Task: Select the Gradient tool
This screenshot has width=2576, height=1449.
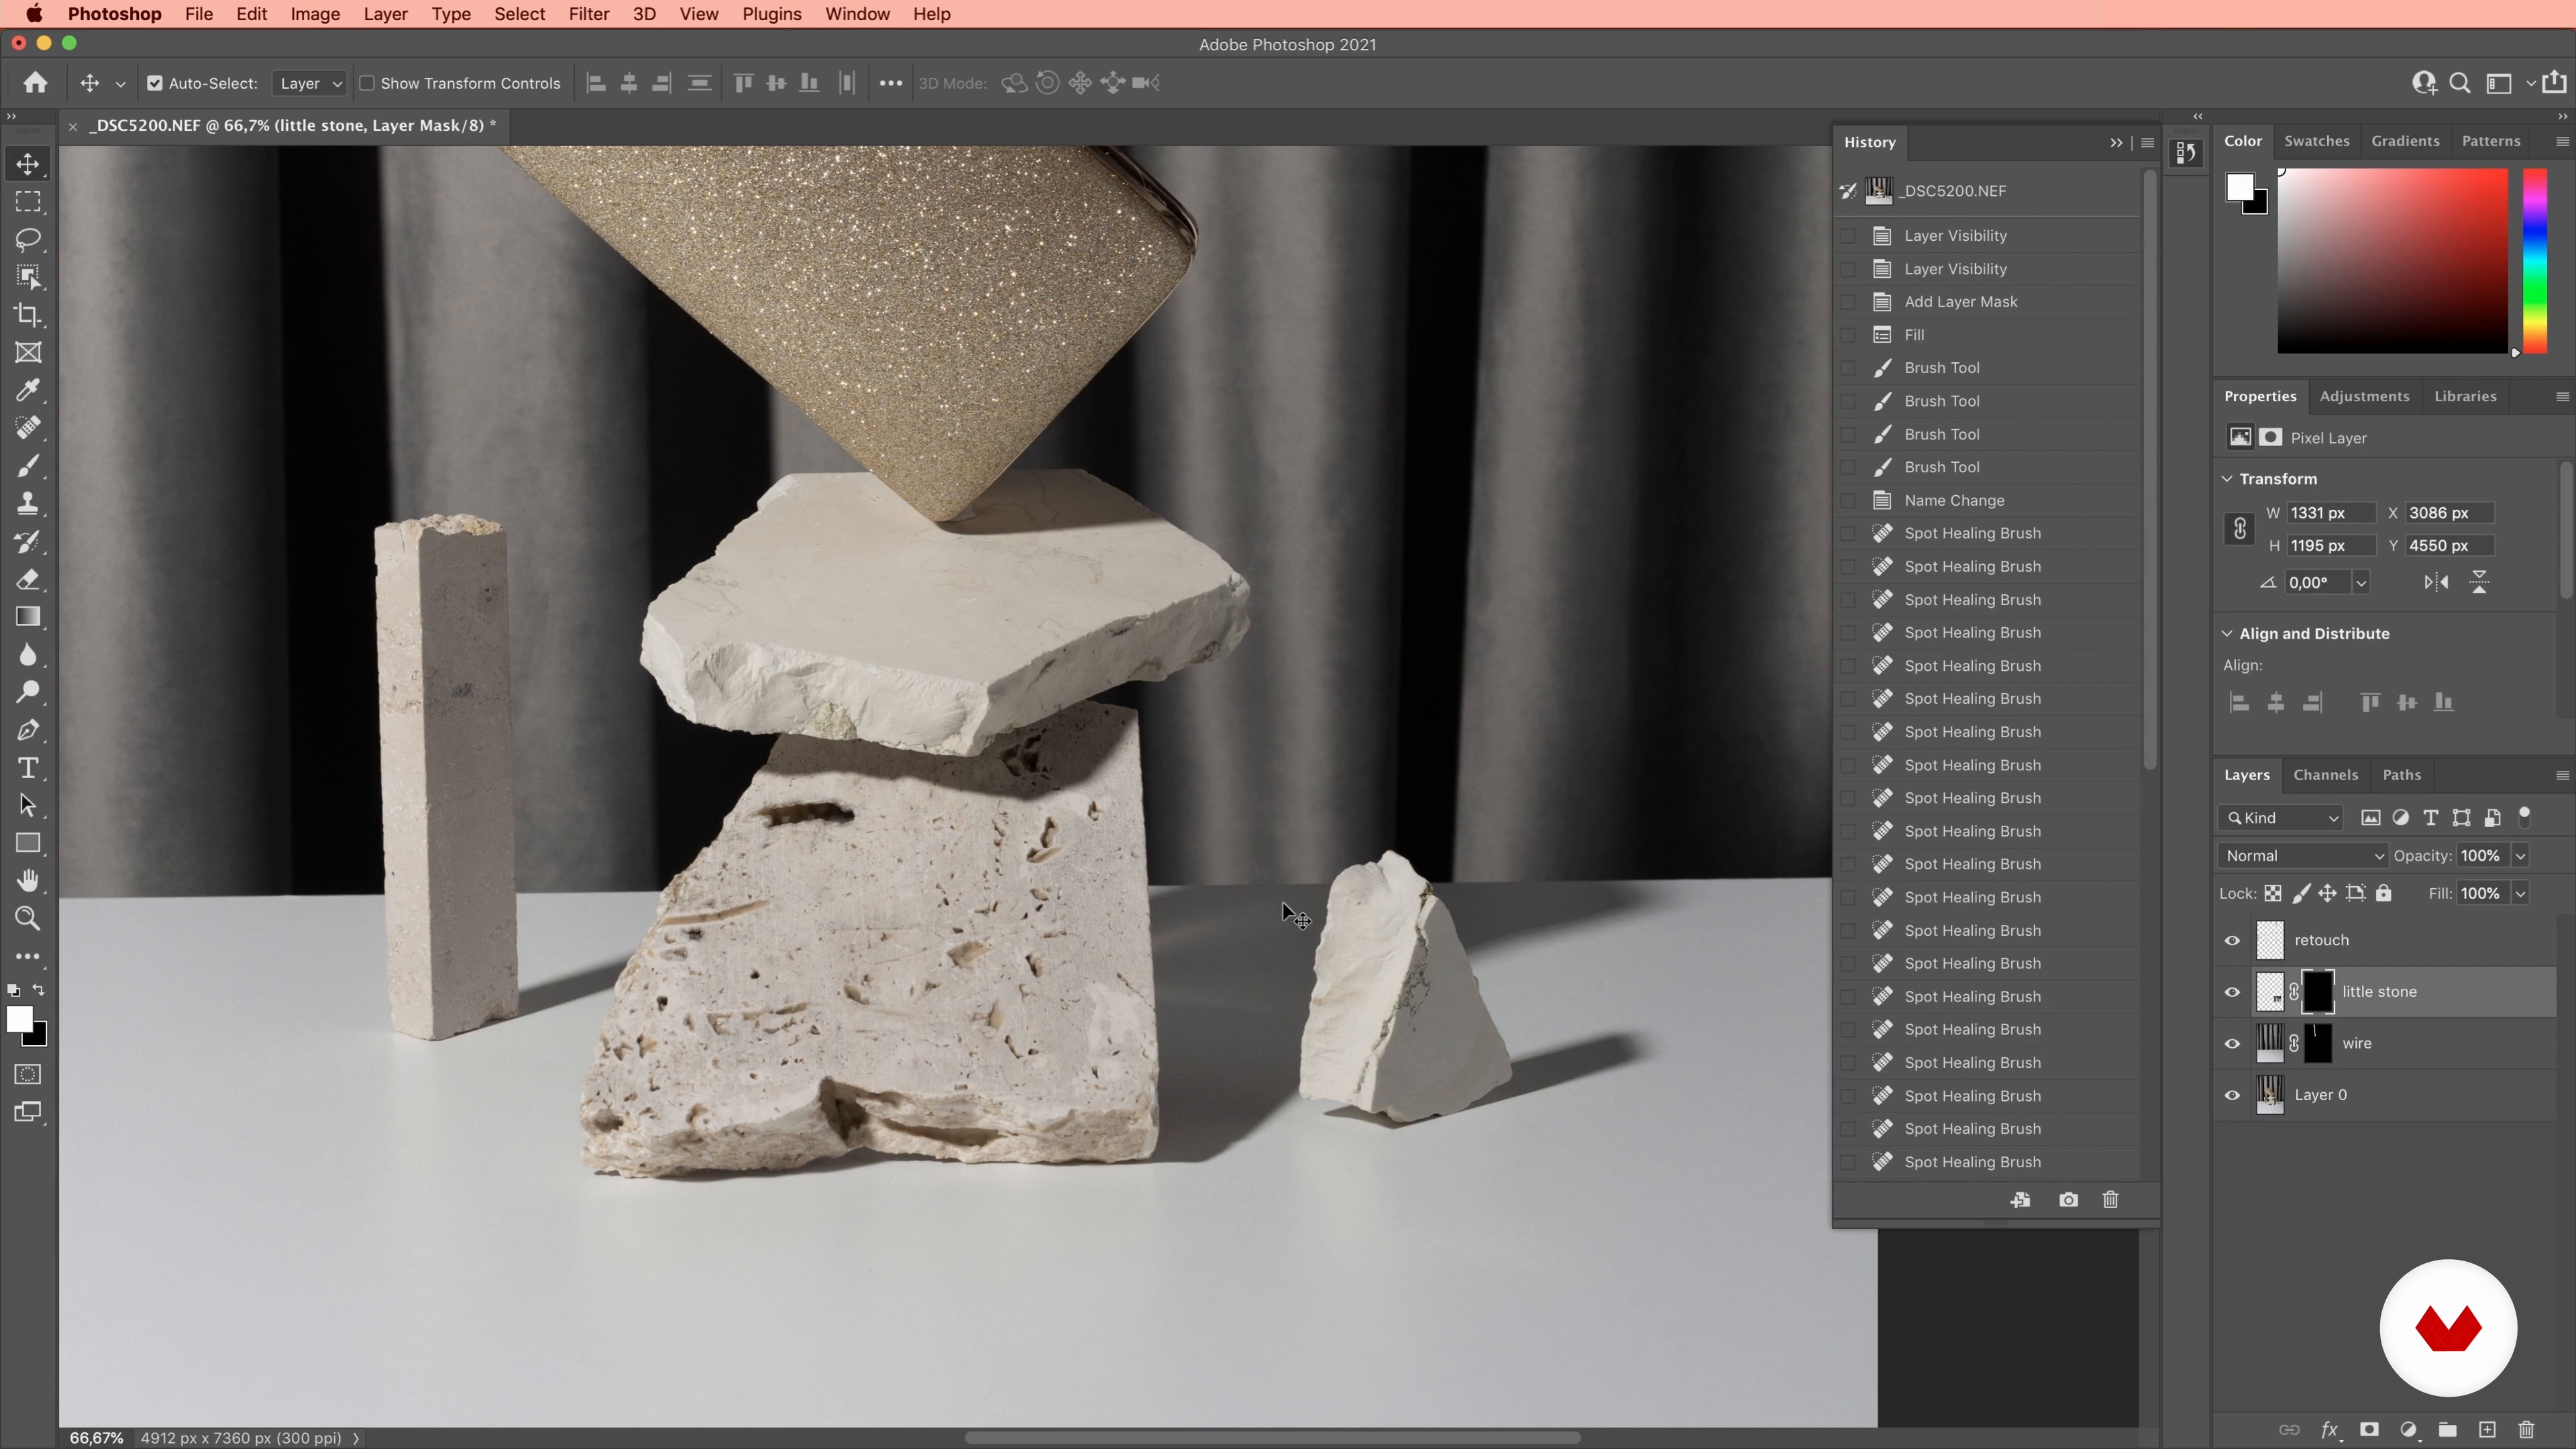Action: tap(28, 617)
